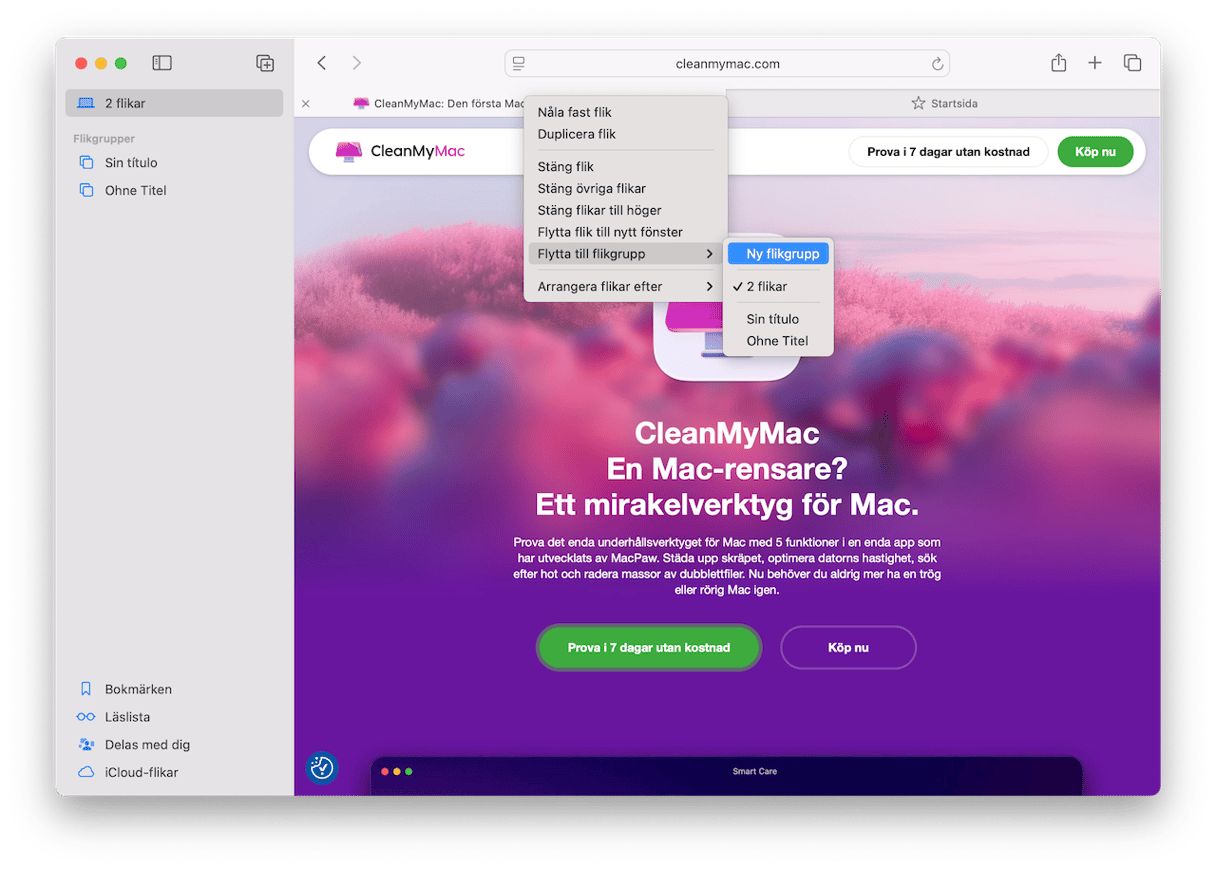
Task: Reload the cleanmymac.com page
Action: 937,63
